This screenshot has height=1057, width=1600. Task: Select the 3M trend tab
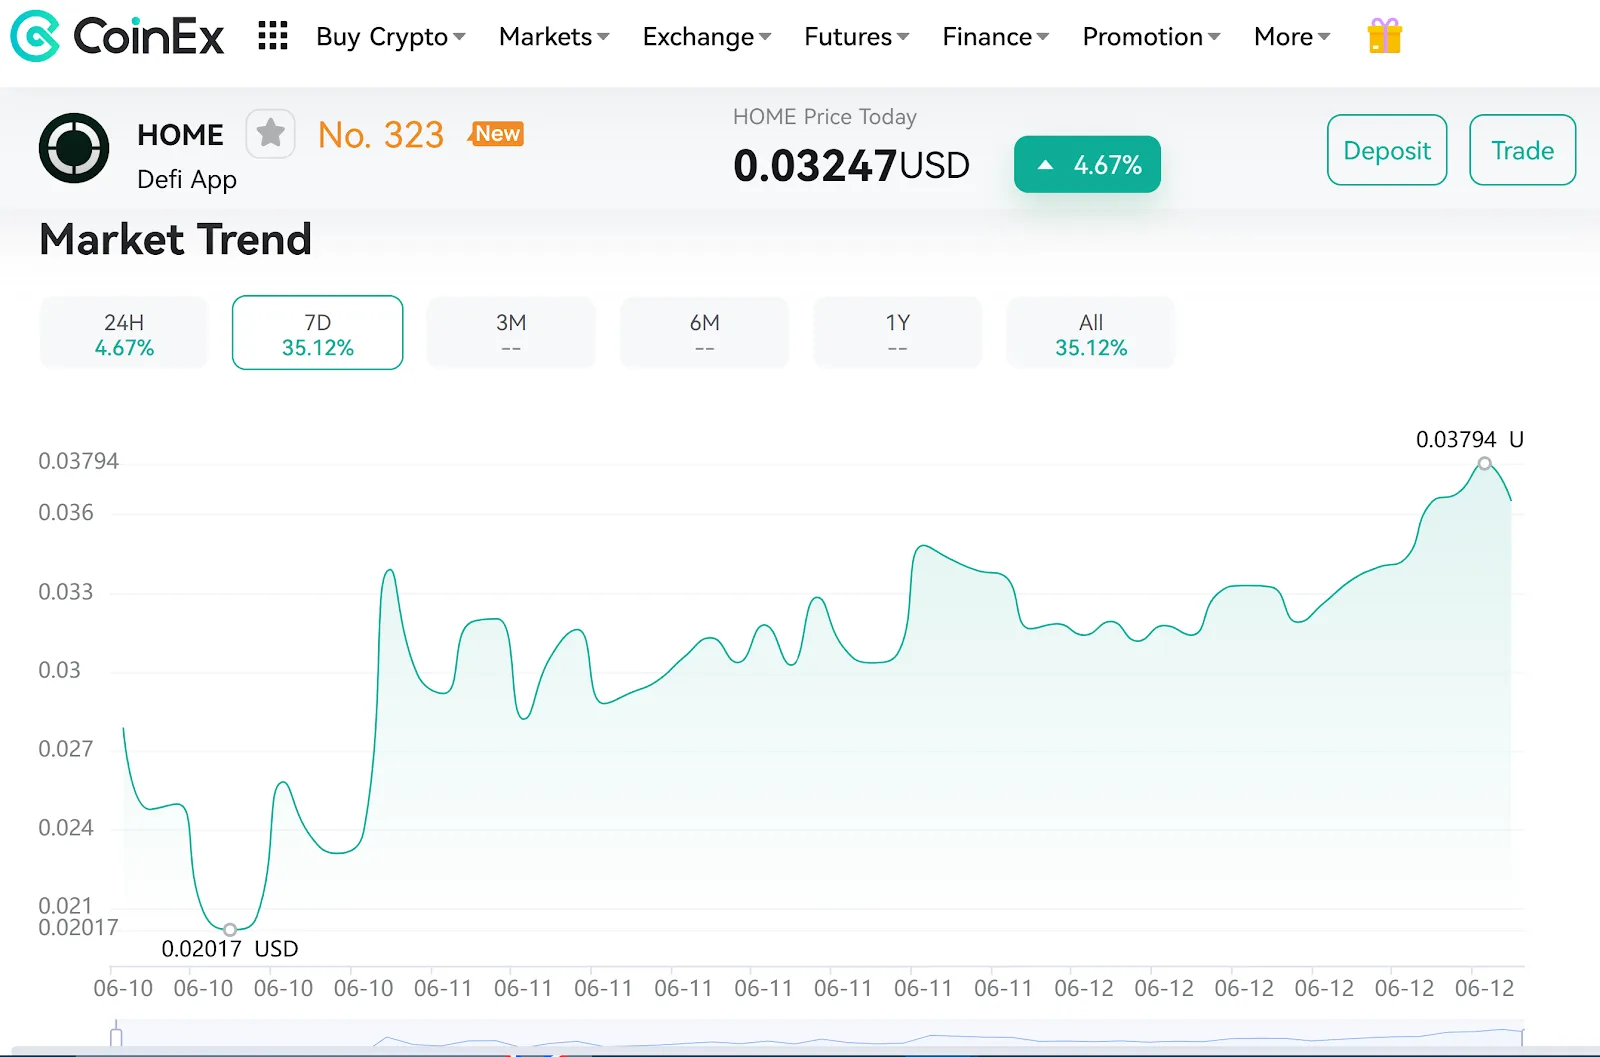511,333
